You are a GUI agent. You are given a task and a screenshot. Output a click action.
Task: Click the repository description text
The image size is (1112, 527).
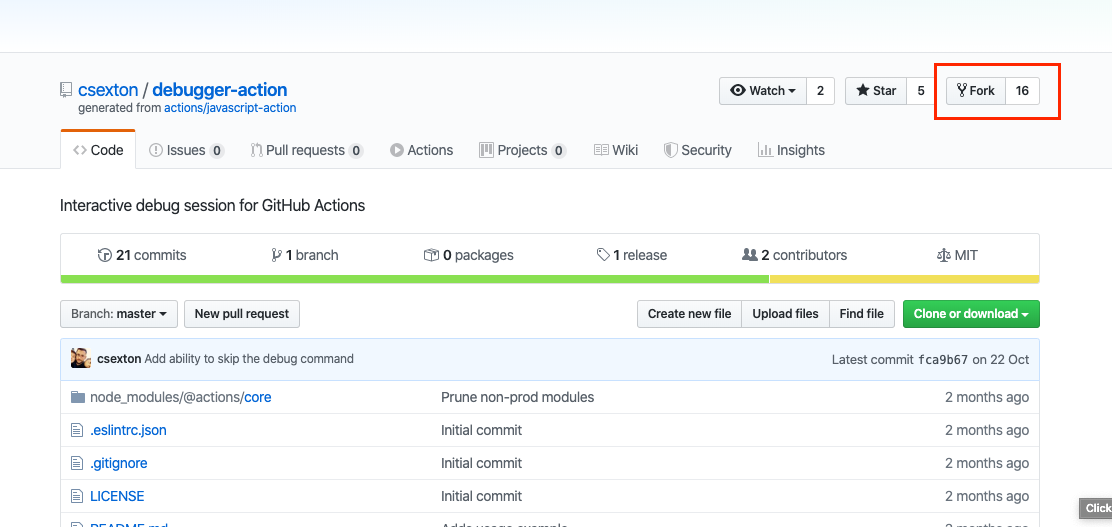213,206
